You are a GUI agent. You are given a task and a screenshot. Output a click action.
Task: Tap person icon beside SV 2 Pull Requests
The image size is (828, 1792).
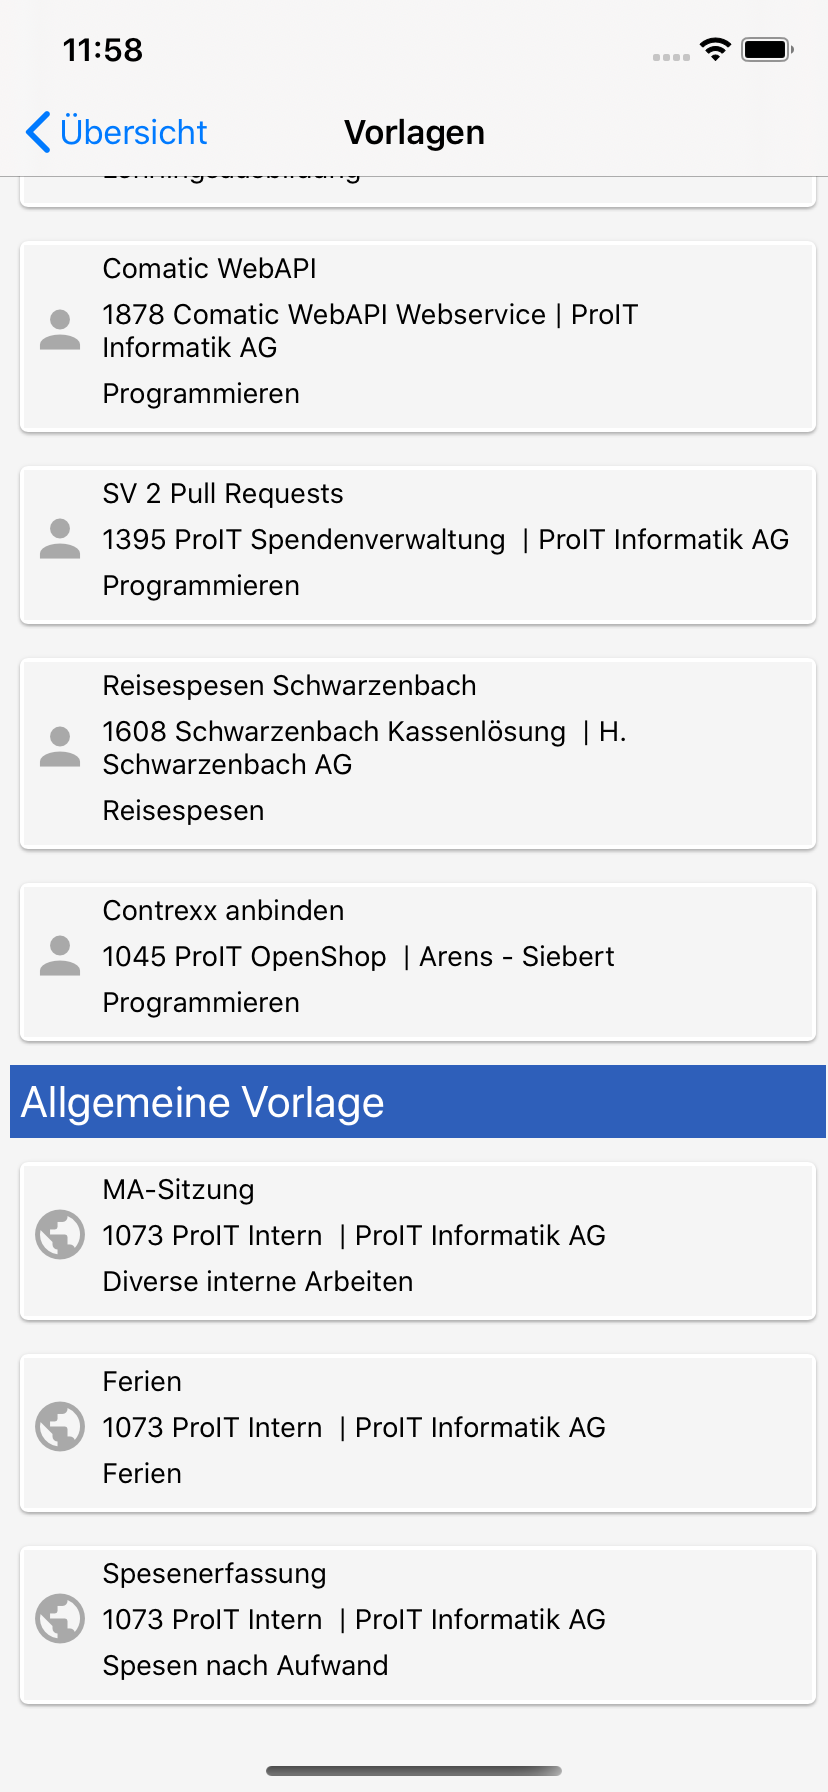pos(60,540)
